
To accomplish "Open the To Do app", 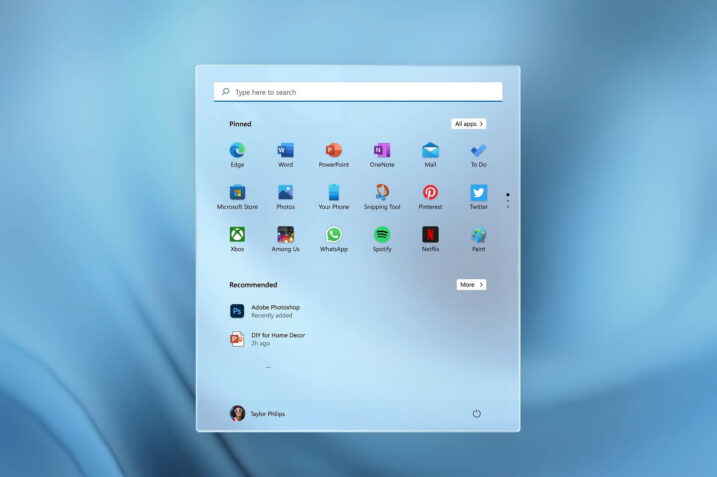I will pyautogui.click(x=478, y=151).
